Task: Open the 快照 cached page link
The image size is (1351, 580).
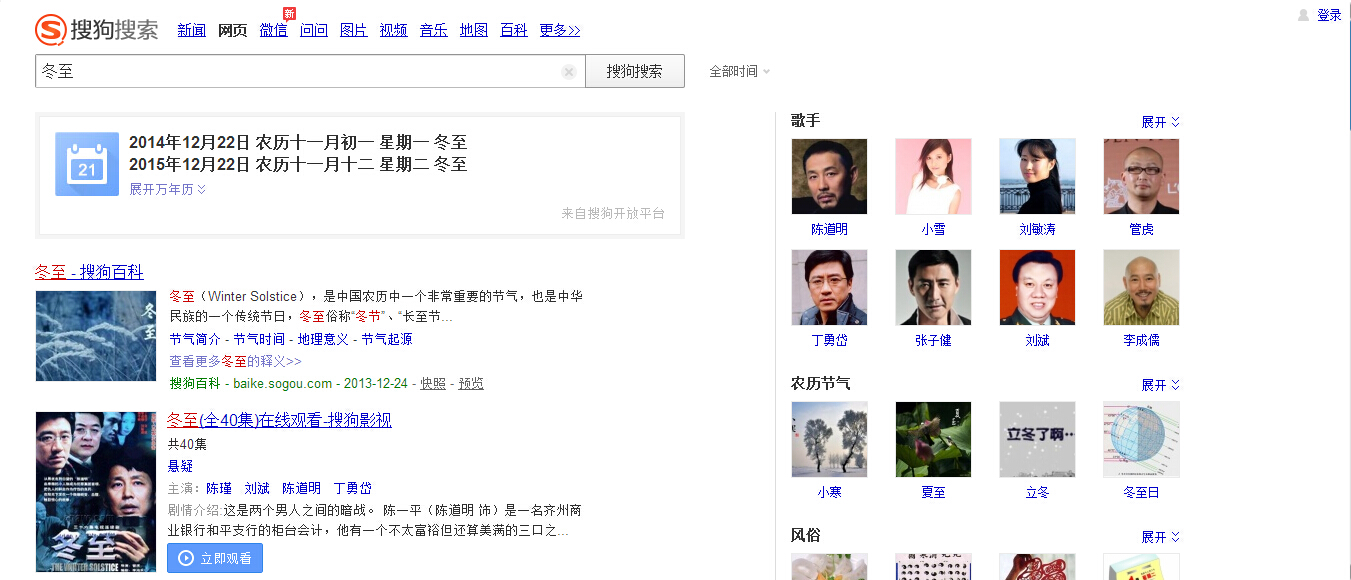Action: [x=433, y=383]
